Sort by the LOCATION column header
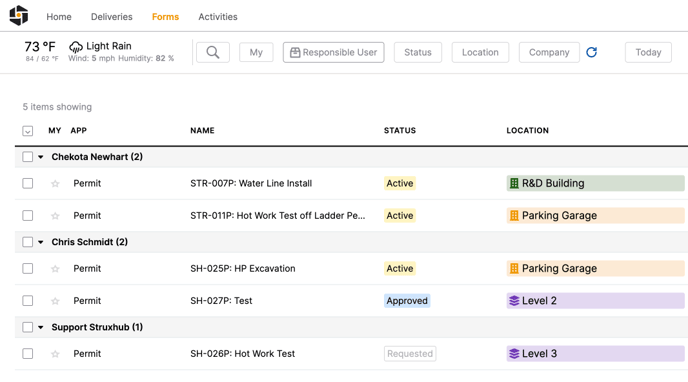The height and width of the screenshot is (382, 688). (527, 131)
